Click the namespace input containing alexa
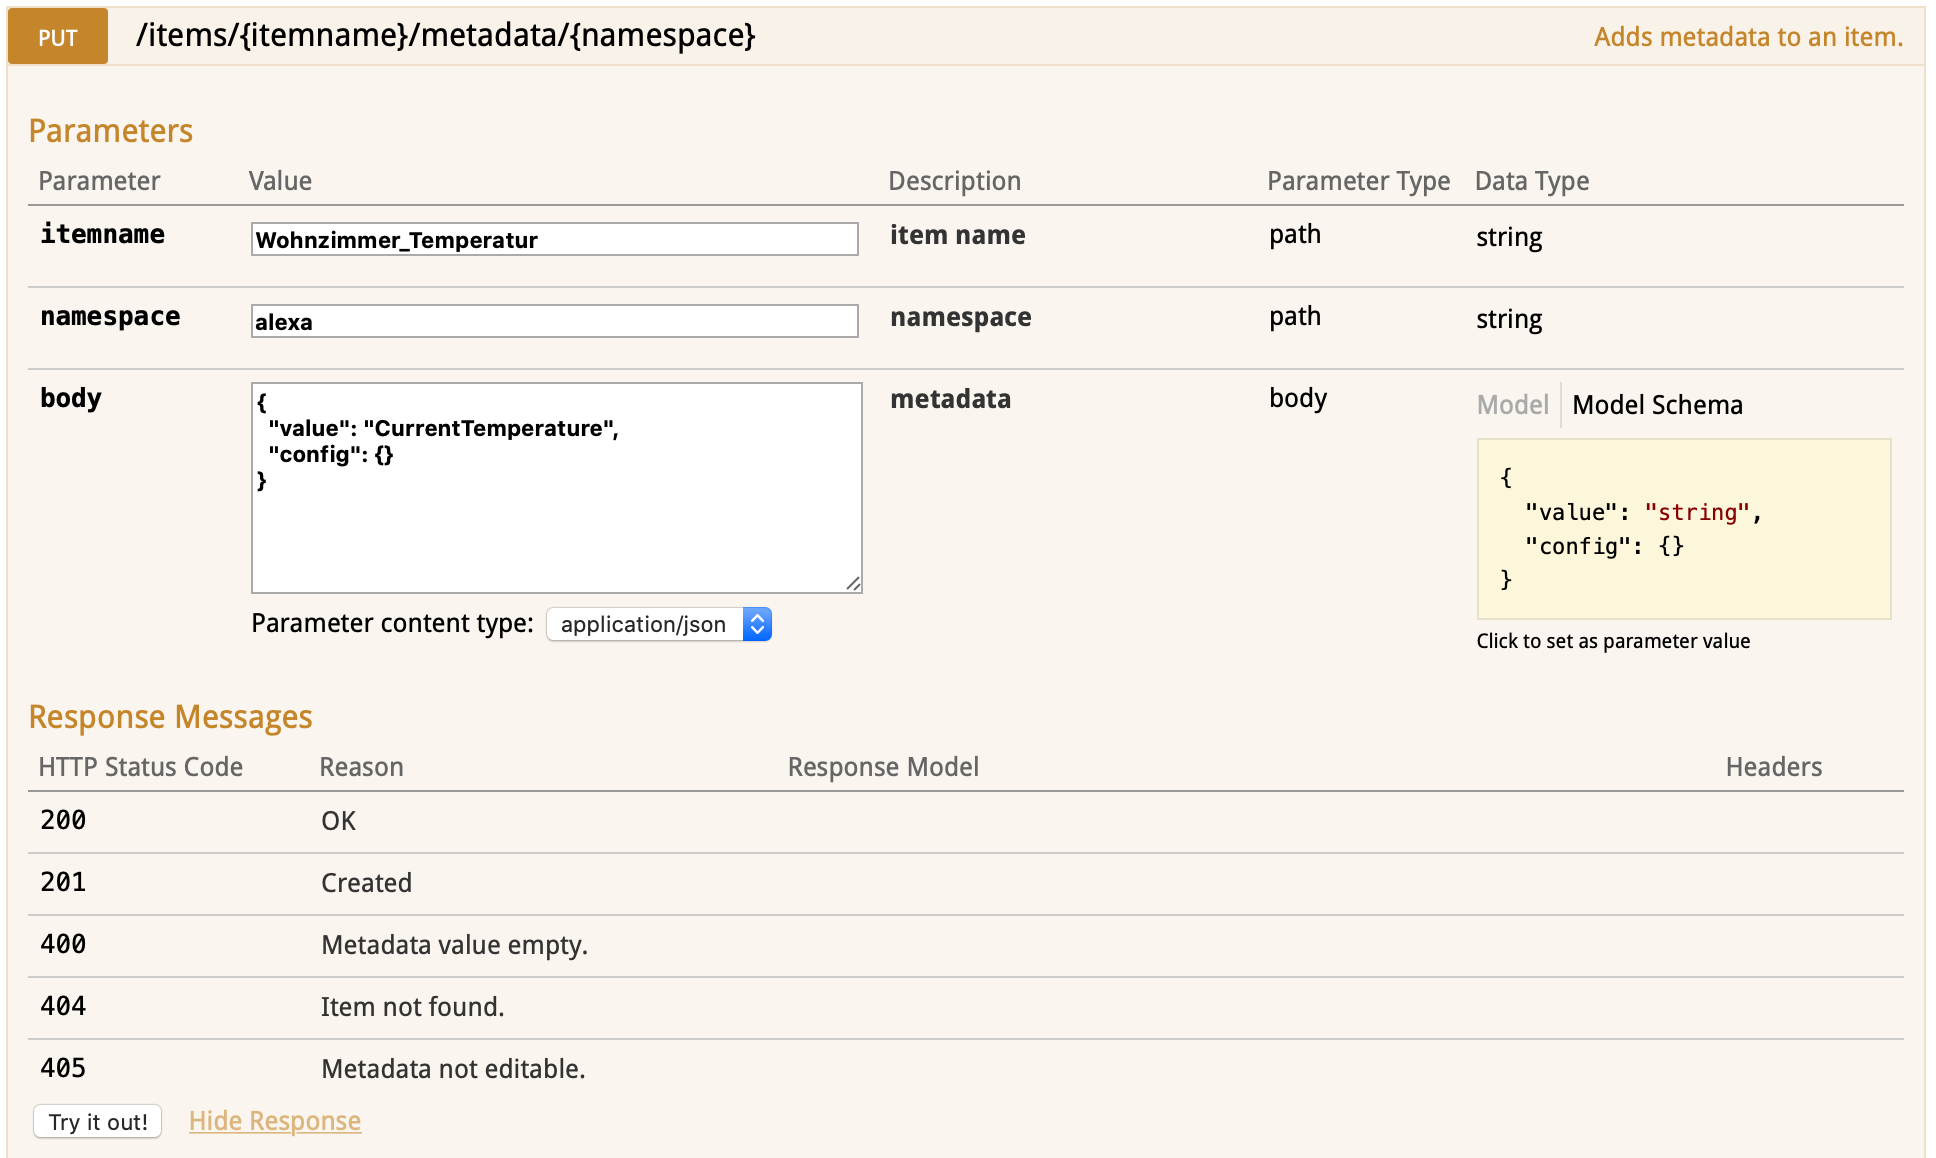Viewport: 1936px width, 1158px height. [554, 321]
